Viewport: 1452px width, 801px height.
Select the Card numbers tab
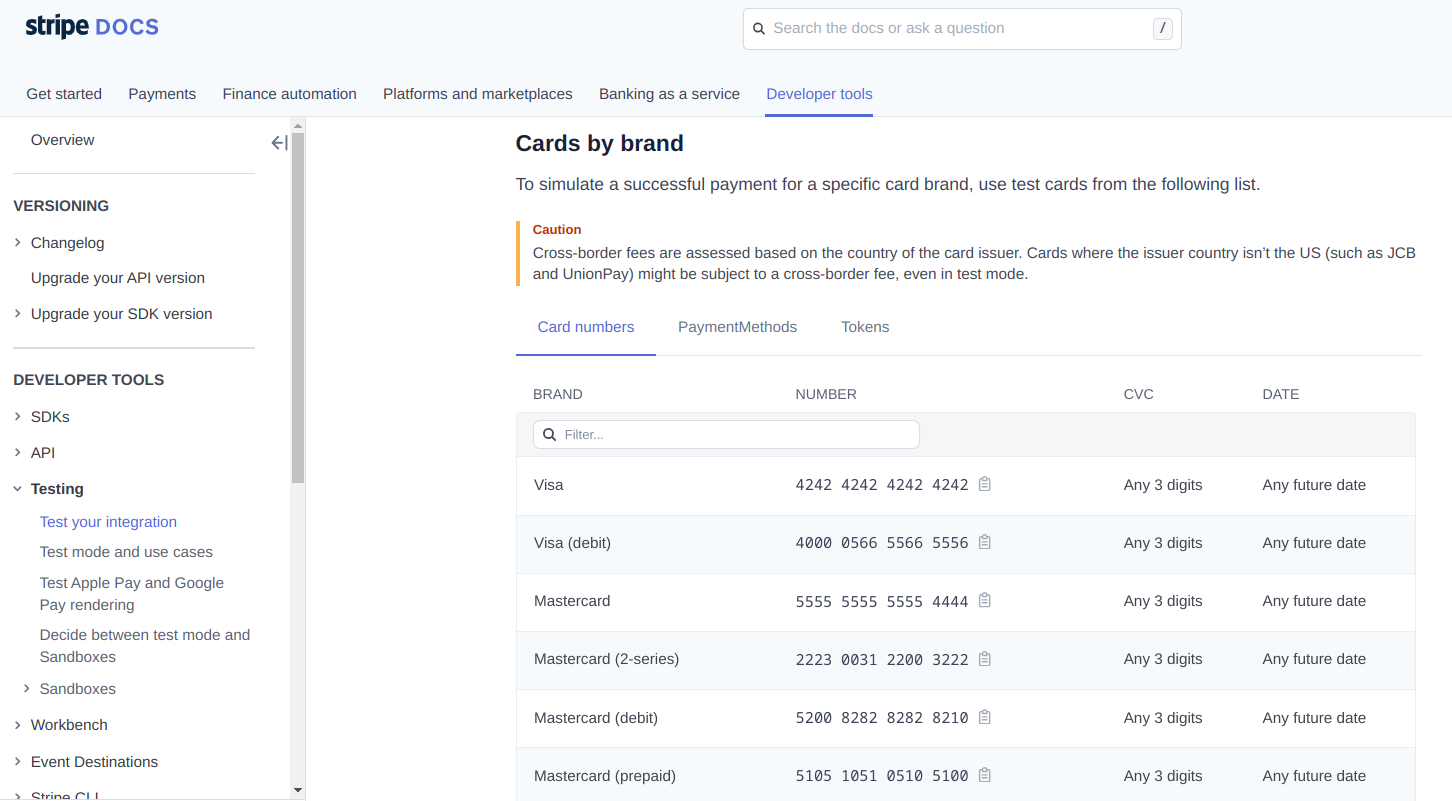coord(586,327)
